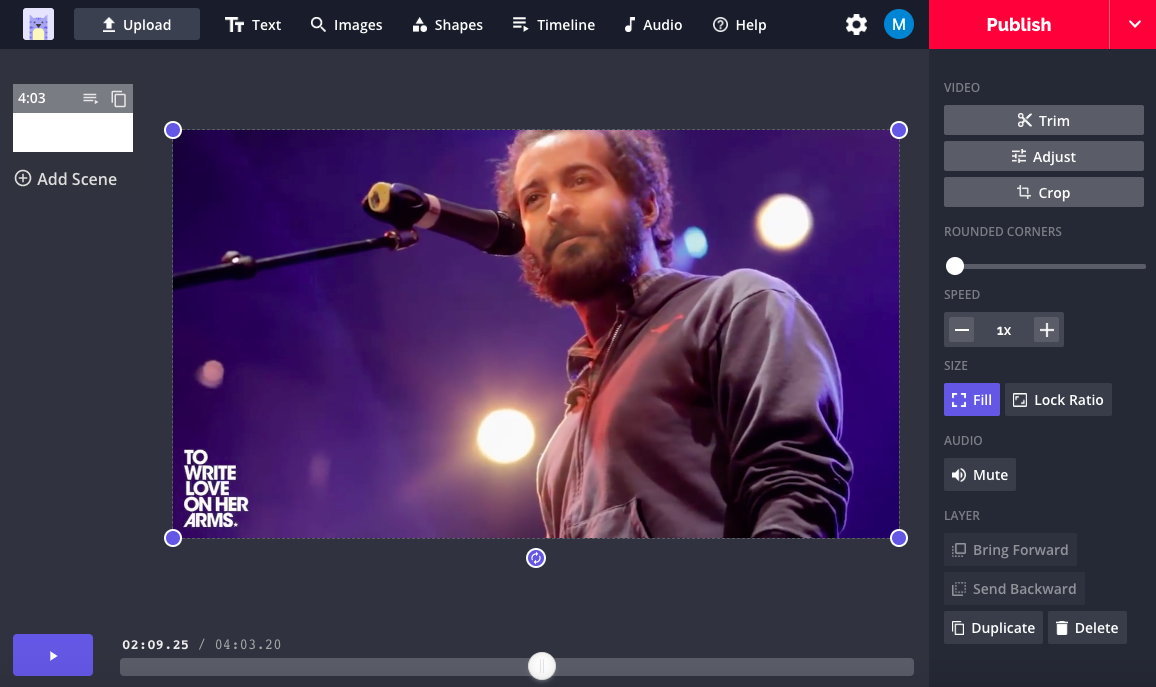The height and width of the screenshot is (687, 1156).
Task: Click the Crop button
Action: [x=1043, y=193]
